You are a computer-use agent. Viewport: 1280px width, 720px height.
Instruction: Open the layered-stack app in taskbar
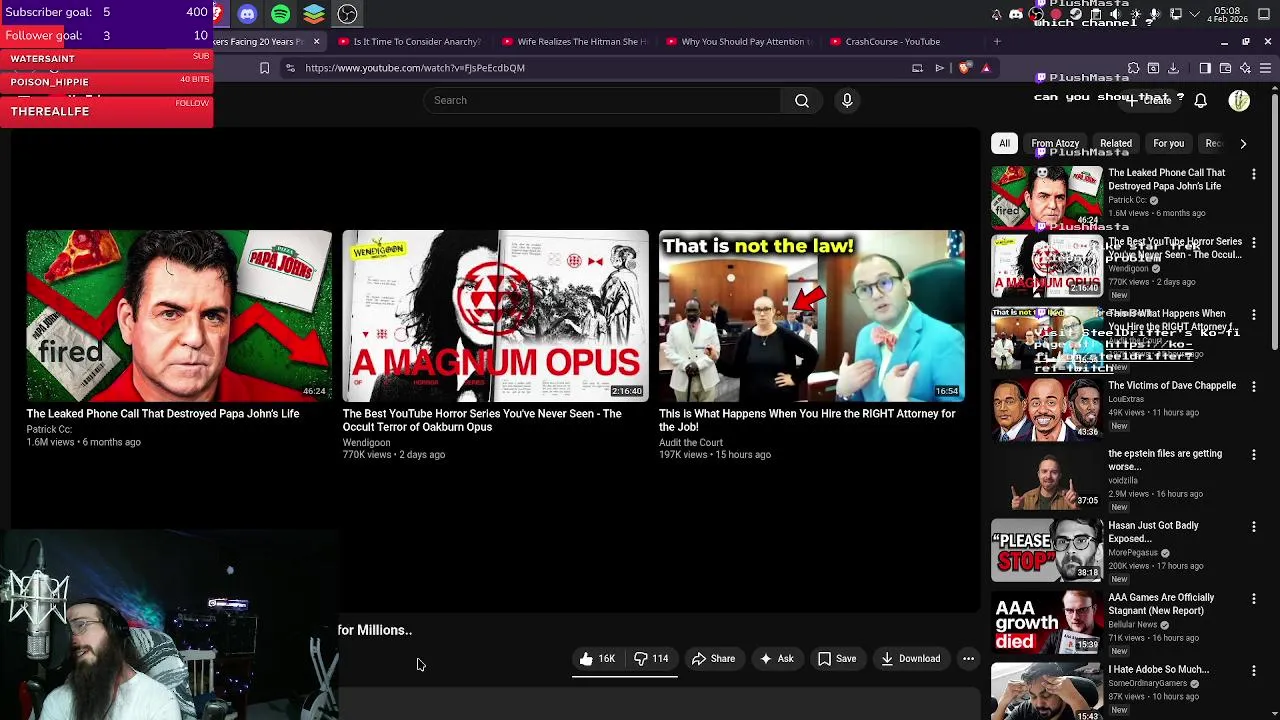tap(314, 14)
